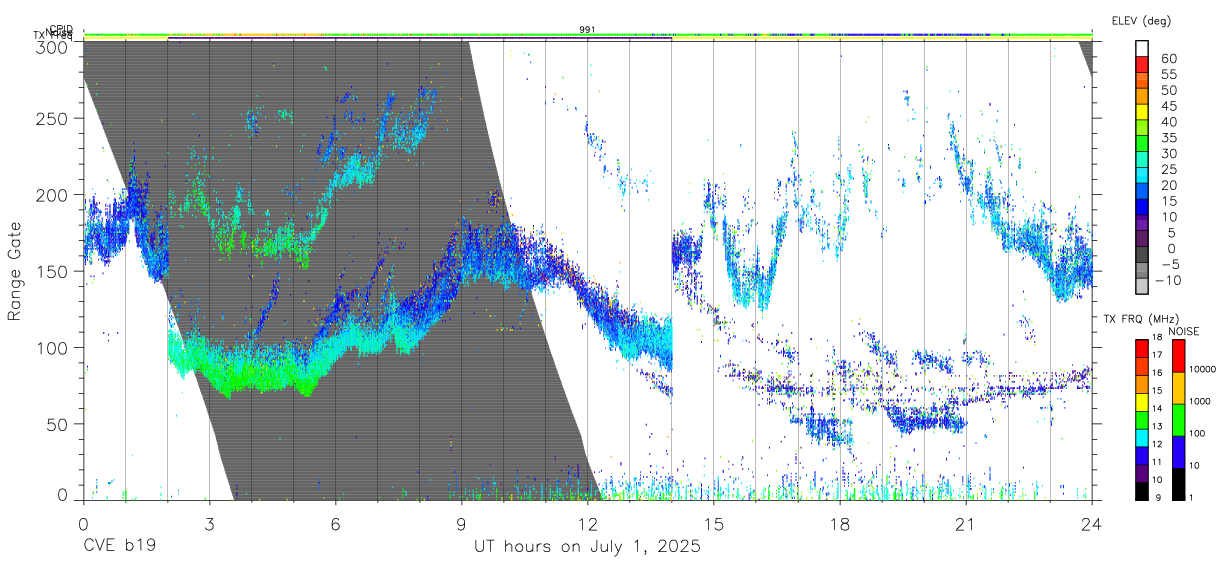
Task: Select the green swatch between 1000 and 100 on NOISE bar
Action: (x=1177, y=419)
